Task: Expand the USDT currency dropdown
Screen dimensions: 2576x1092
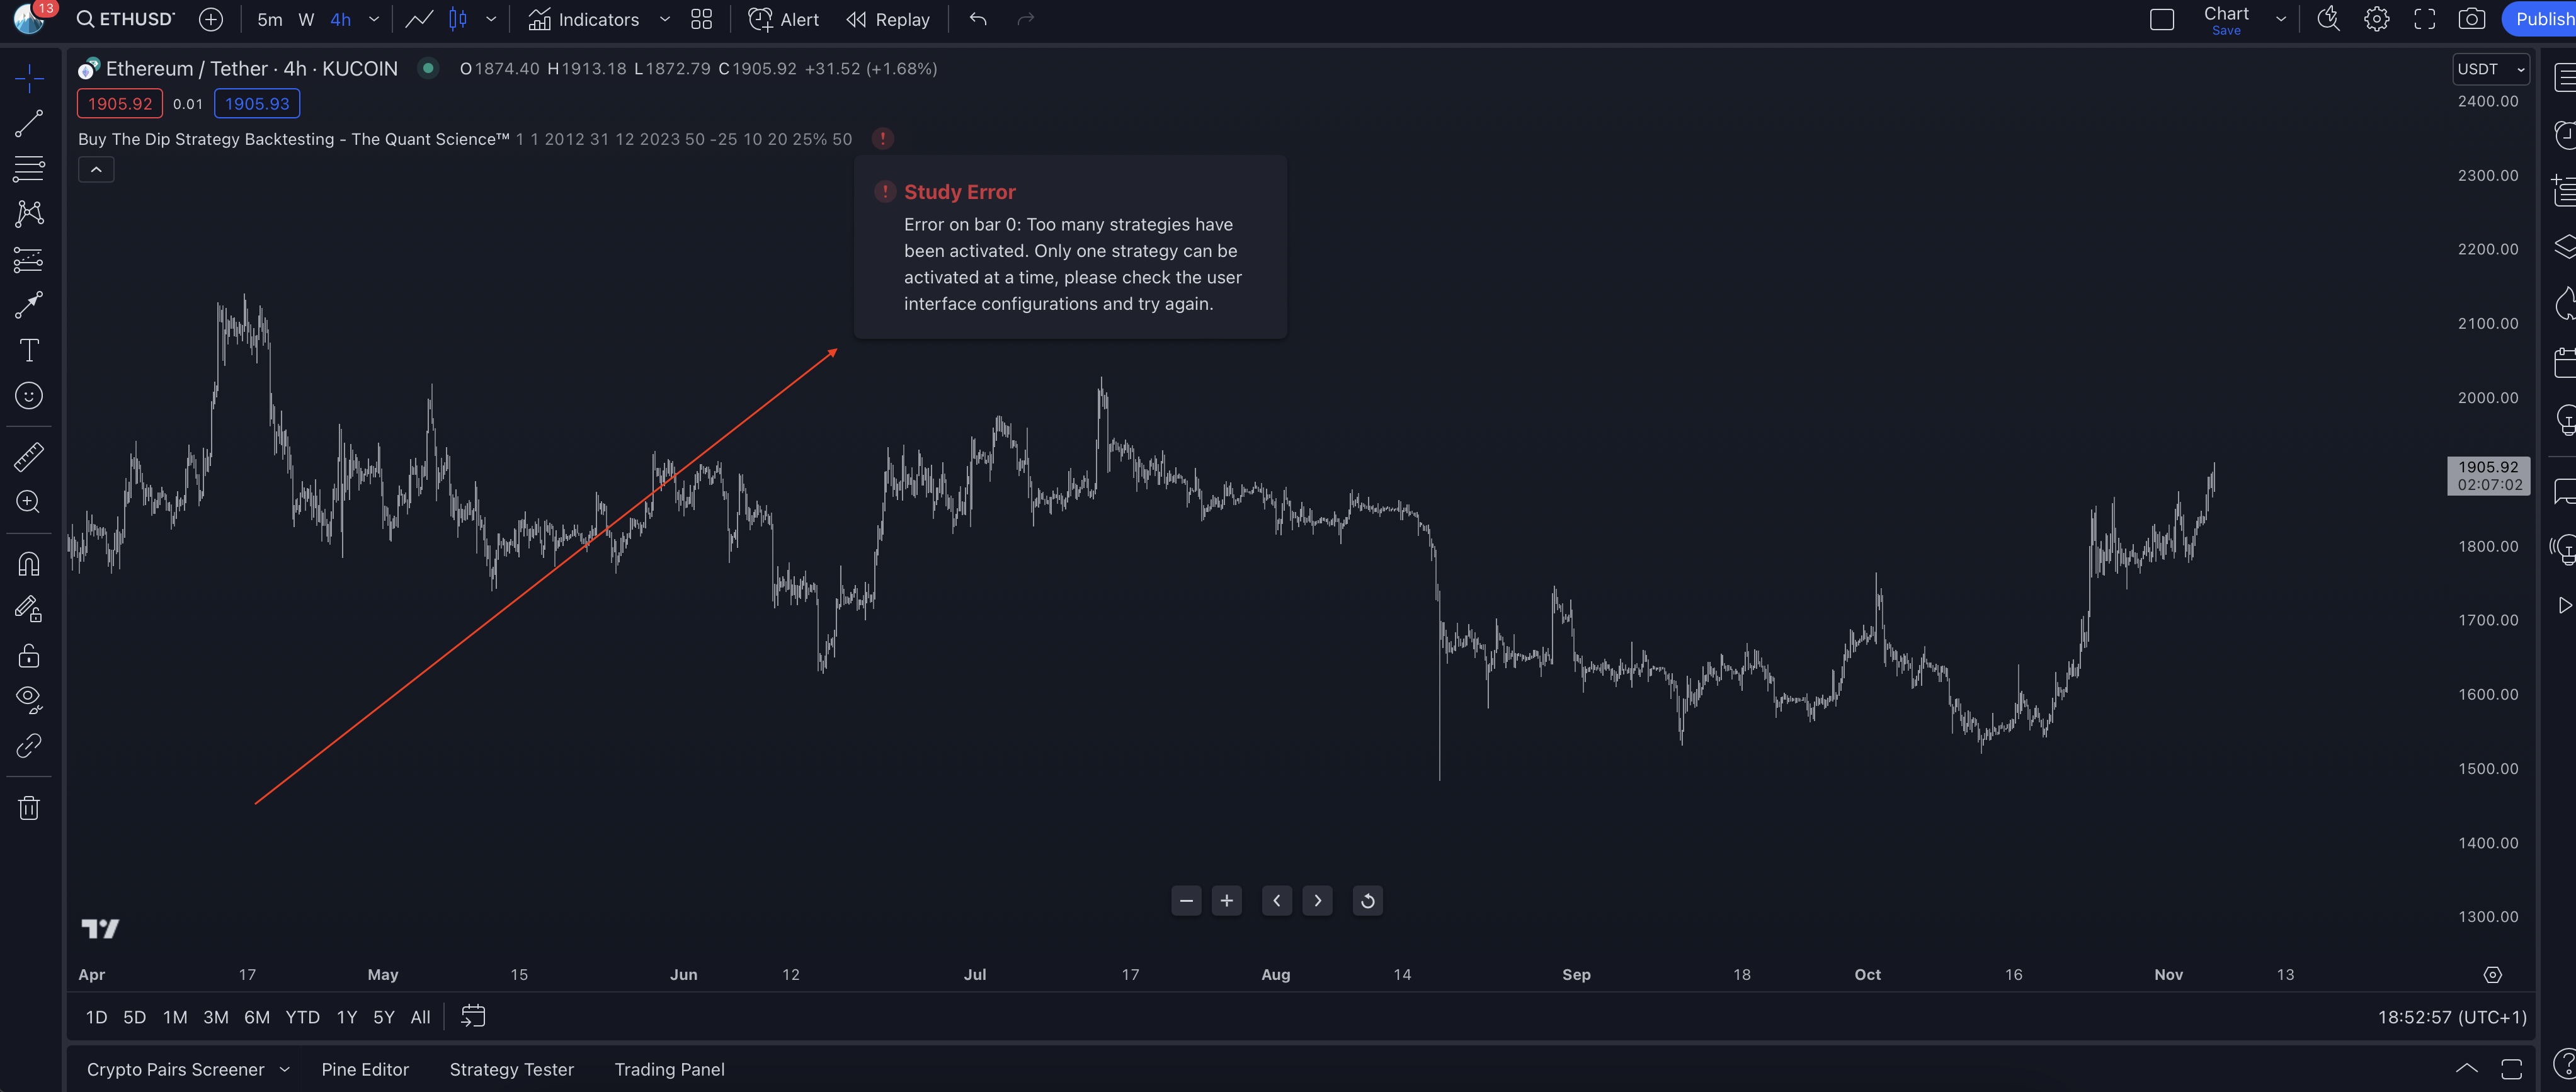Action: coord(2490,69)
